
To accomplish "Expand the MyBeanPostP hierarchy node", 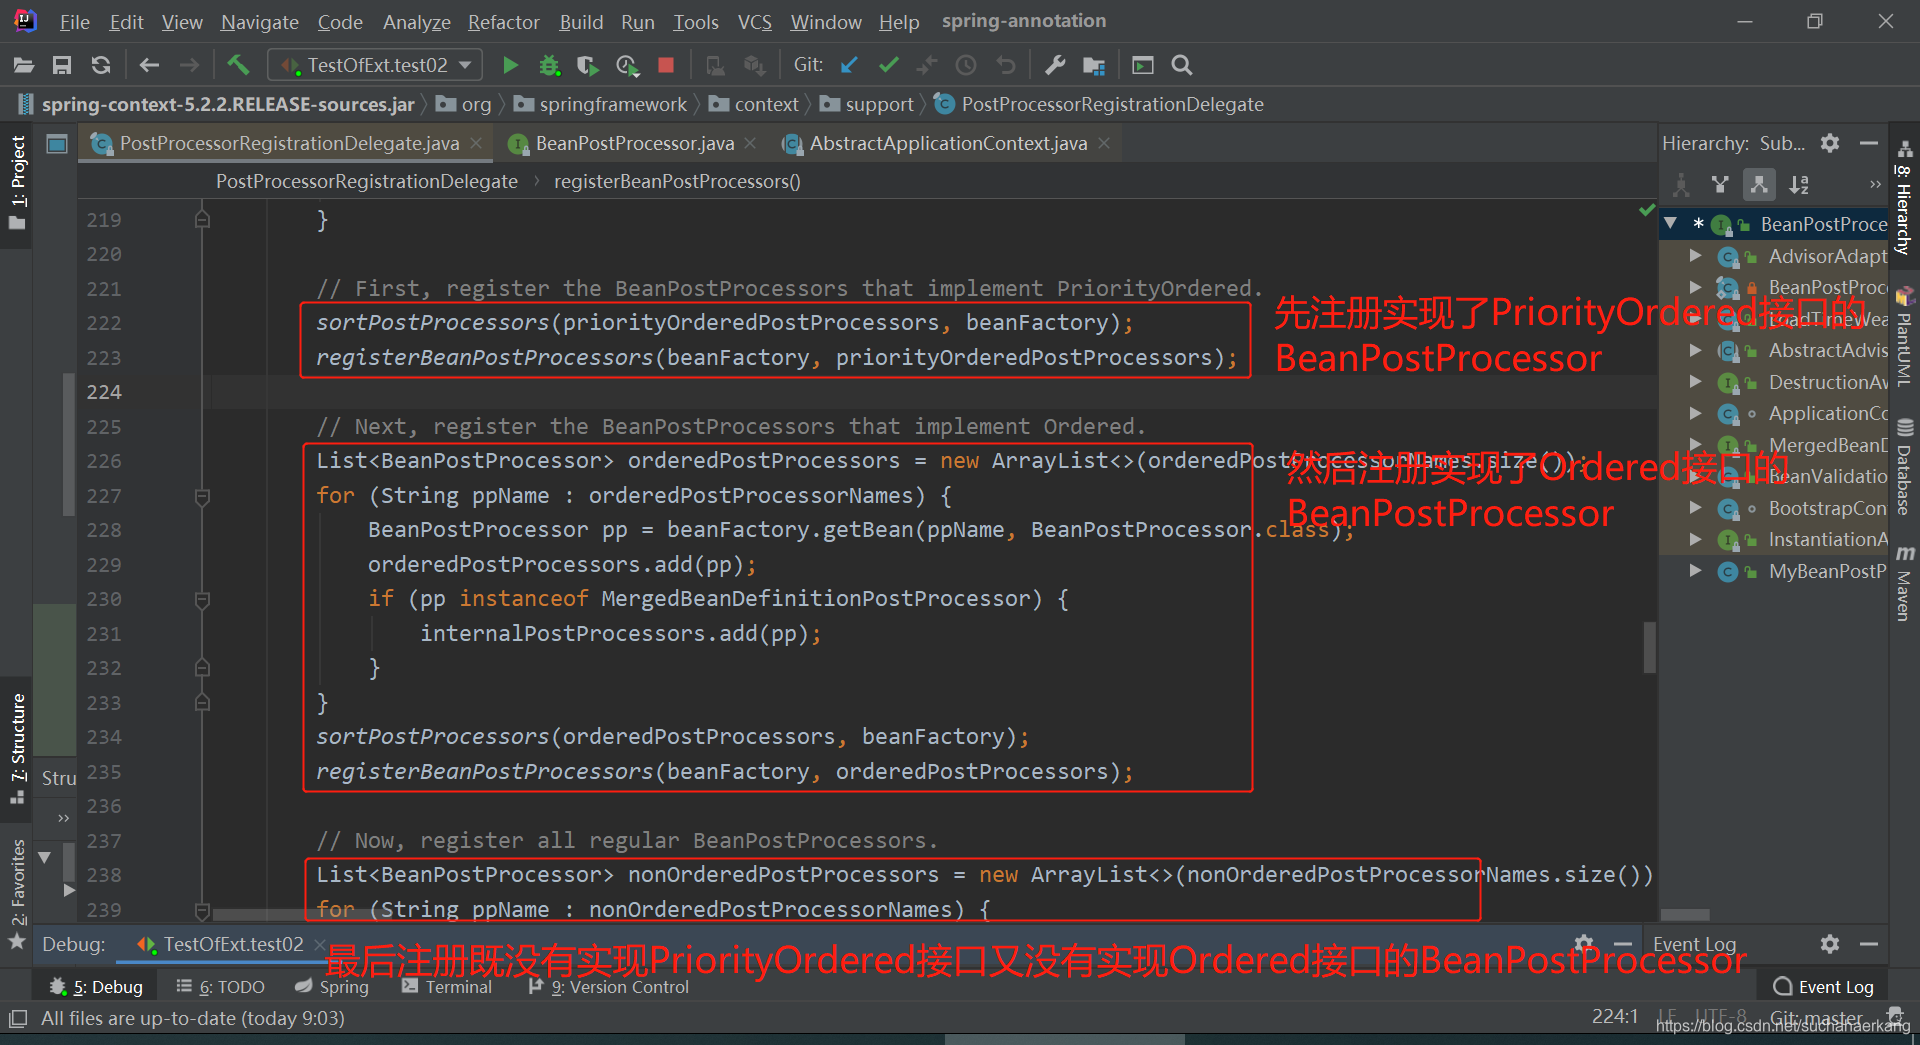I will 1695,571.
